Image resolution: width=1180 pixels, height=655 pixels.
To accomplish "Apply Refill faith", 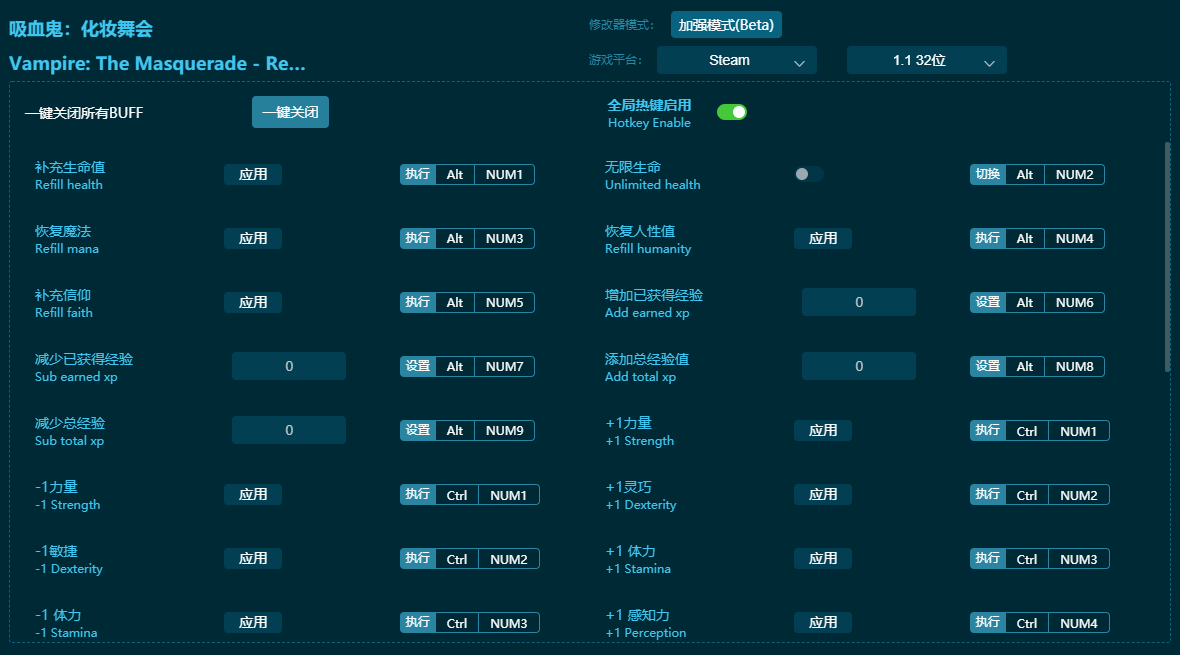I will pyautogui.click(x=253, y=303).
